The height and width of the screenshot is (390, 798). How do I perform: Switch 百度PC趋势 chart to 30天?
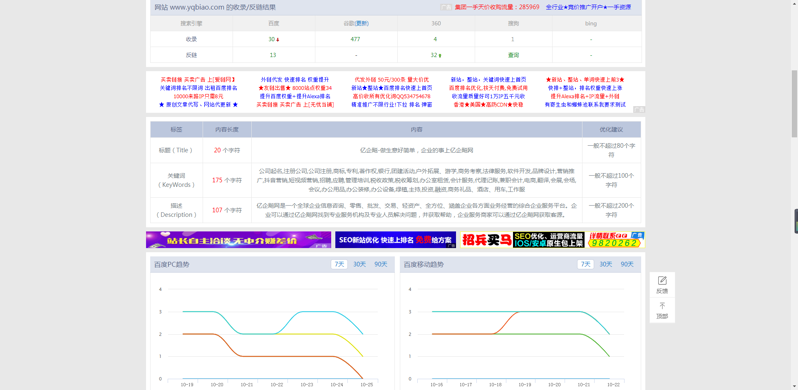(360, 264)
